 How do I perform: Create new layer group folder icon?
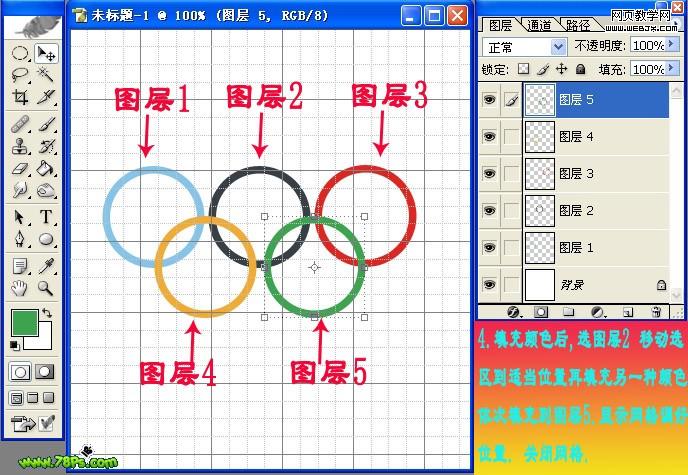tap(569, 312)
